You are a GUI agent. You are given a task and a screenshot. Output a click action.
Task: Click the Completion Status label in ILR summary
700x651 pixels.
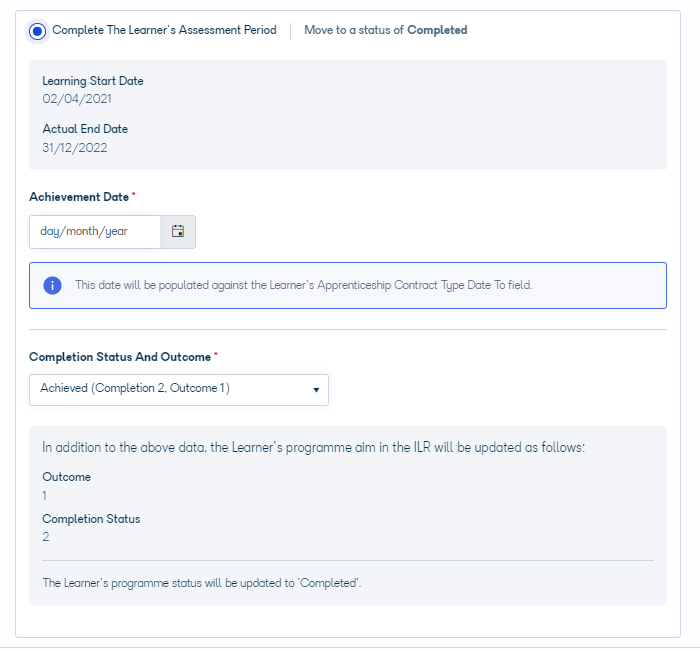pos(91,519)
